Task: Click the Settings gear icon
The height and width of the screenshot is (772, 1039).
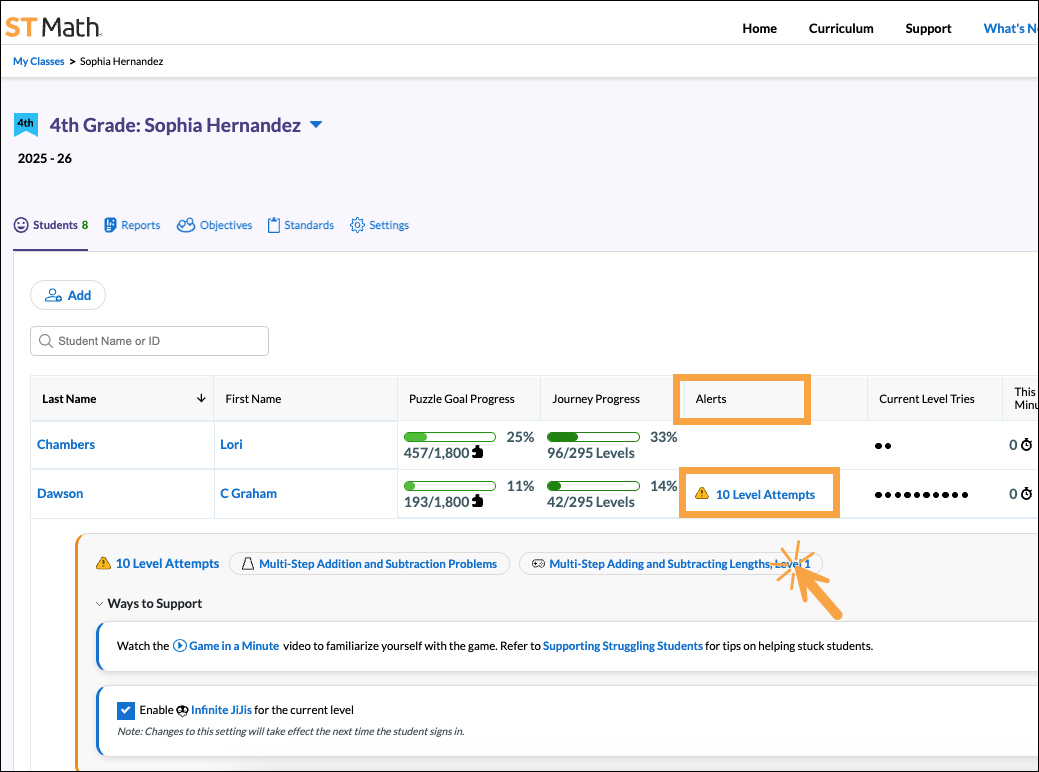Action: (x=357, y=225)
